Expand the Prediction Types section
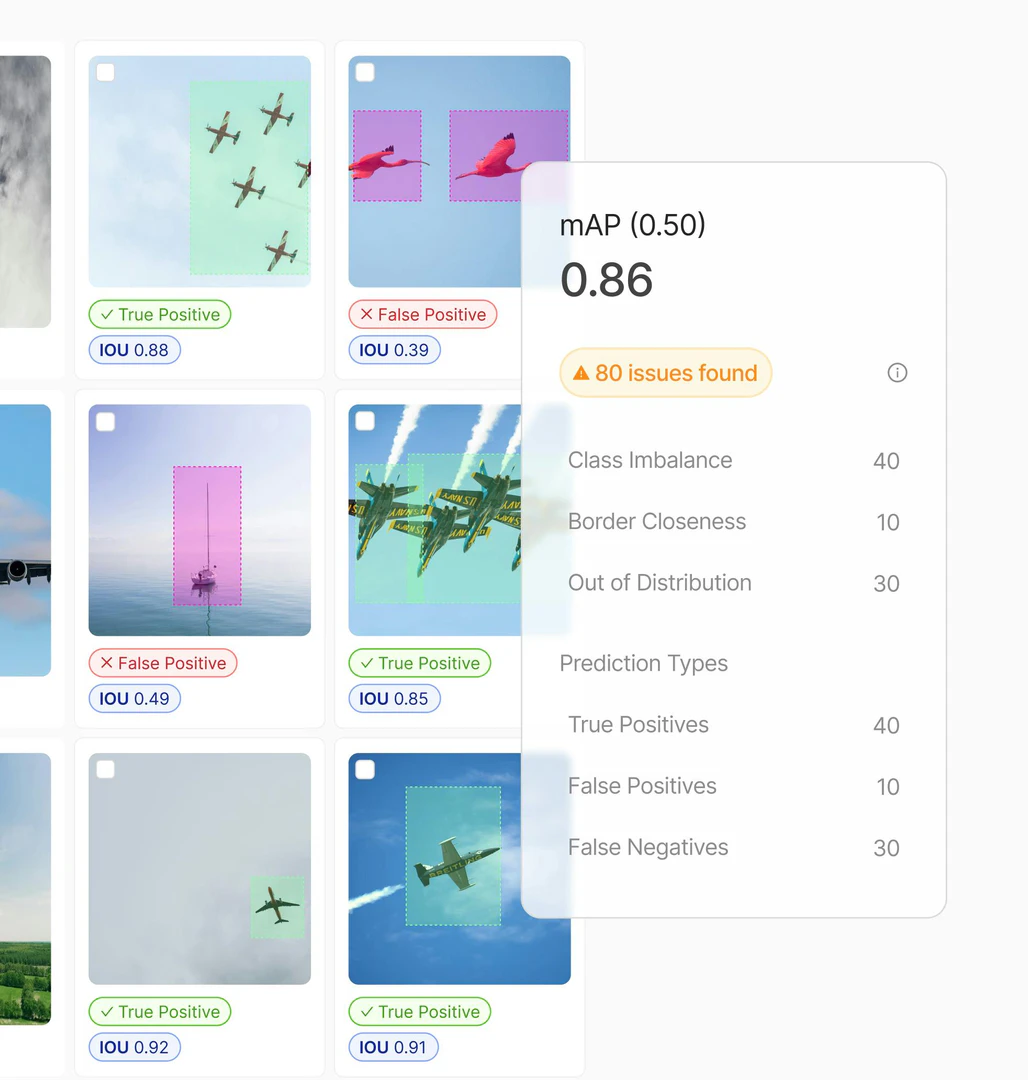Screen dimensions: 1028x1080 [x=643, y=663]
